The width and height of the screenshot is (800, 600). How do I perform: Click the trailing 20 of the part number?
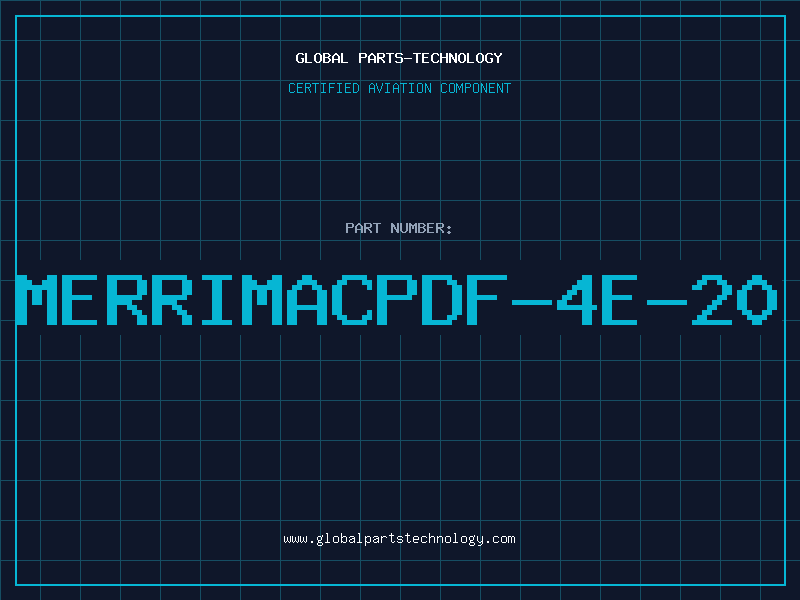(x=735, y=300)
